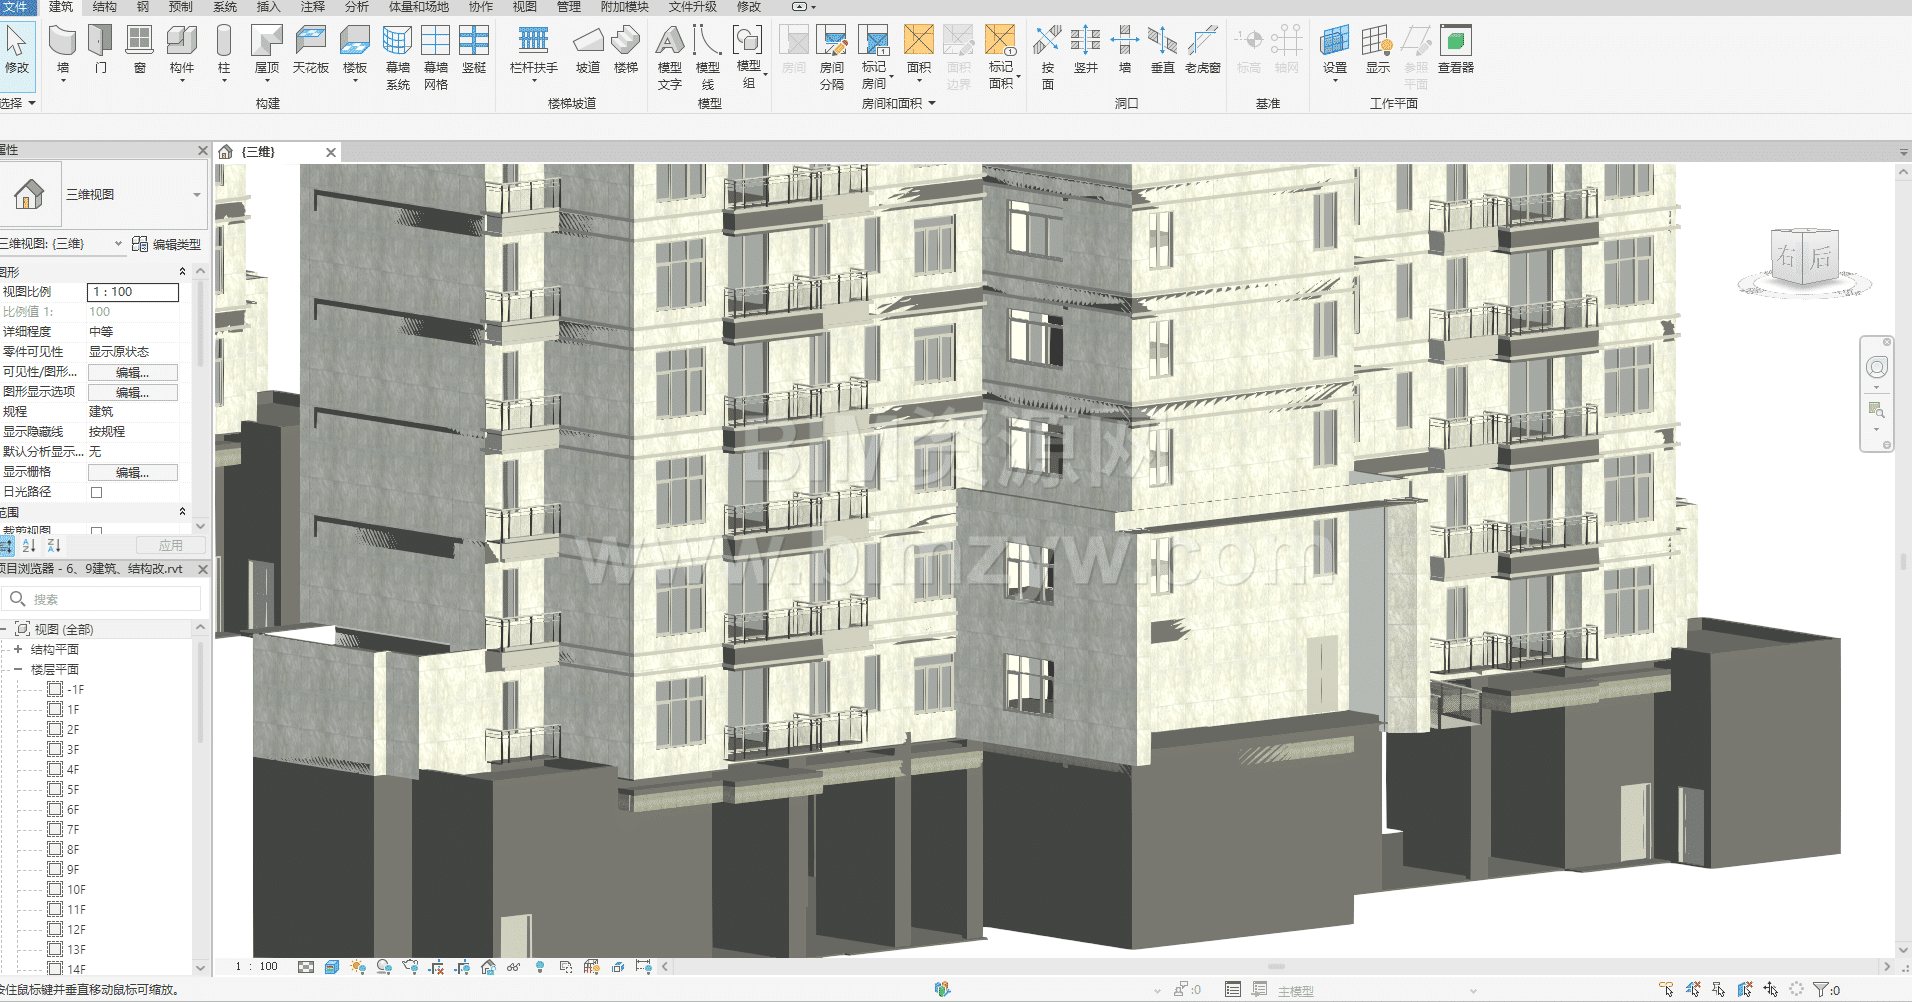Image resolution: width=1912 pixels, height=1002 pixels.
Task: Open the 视图 ribbon tab
Action: (x=525, y=7)
